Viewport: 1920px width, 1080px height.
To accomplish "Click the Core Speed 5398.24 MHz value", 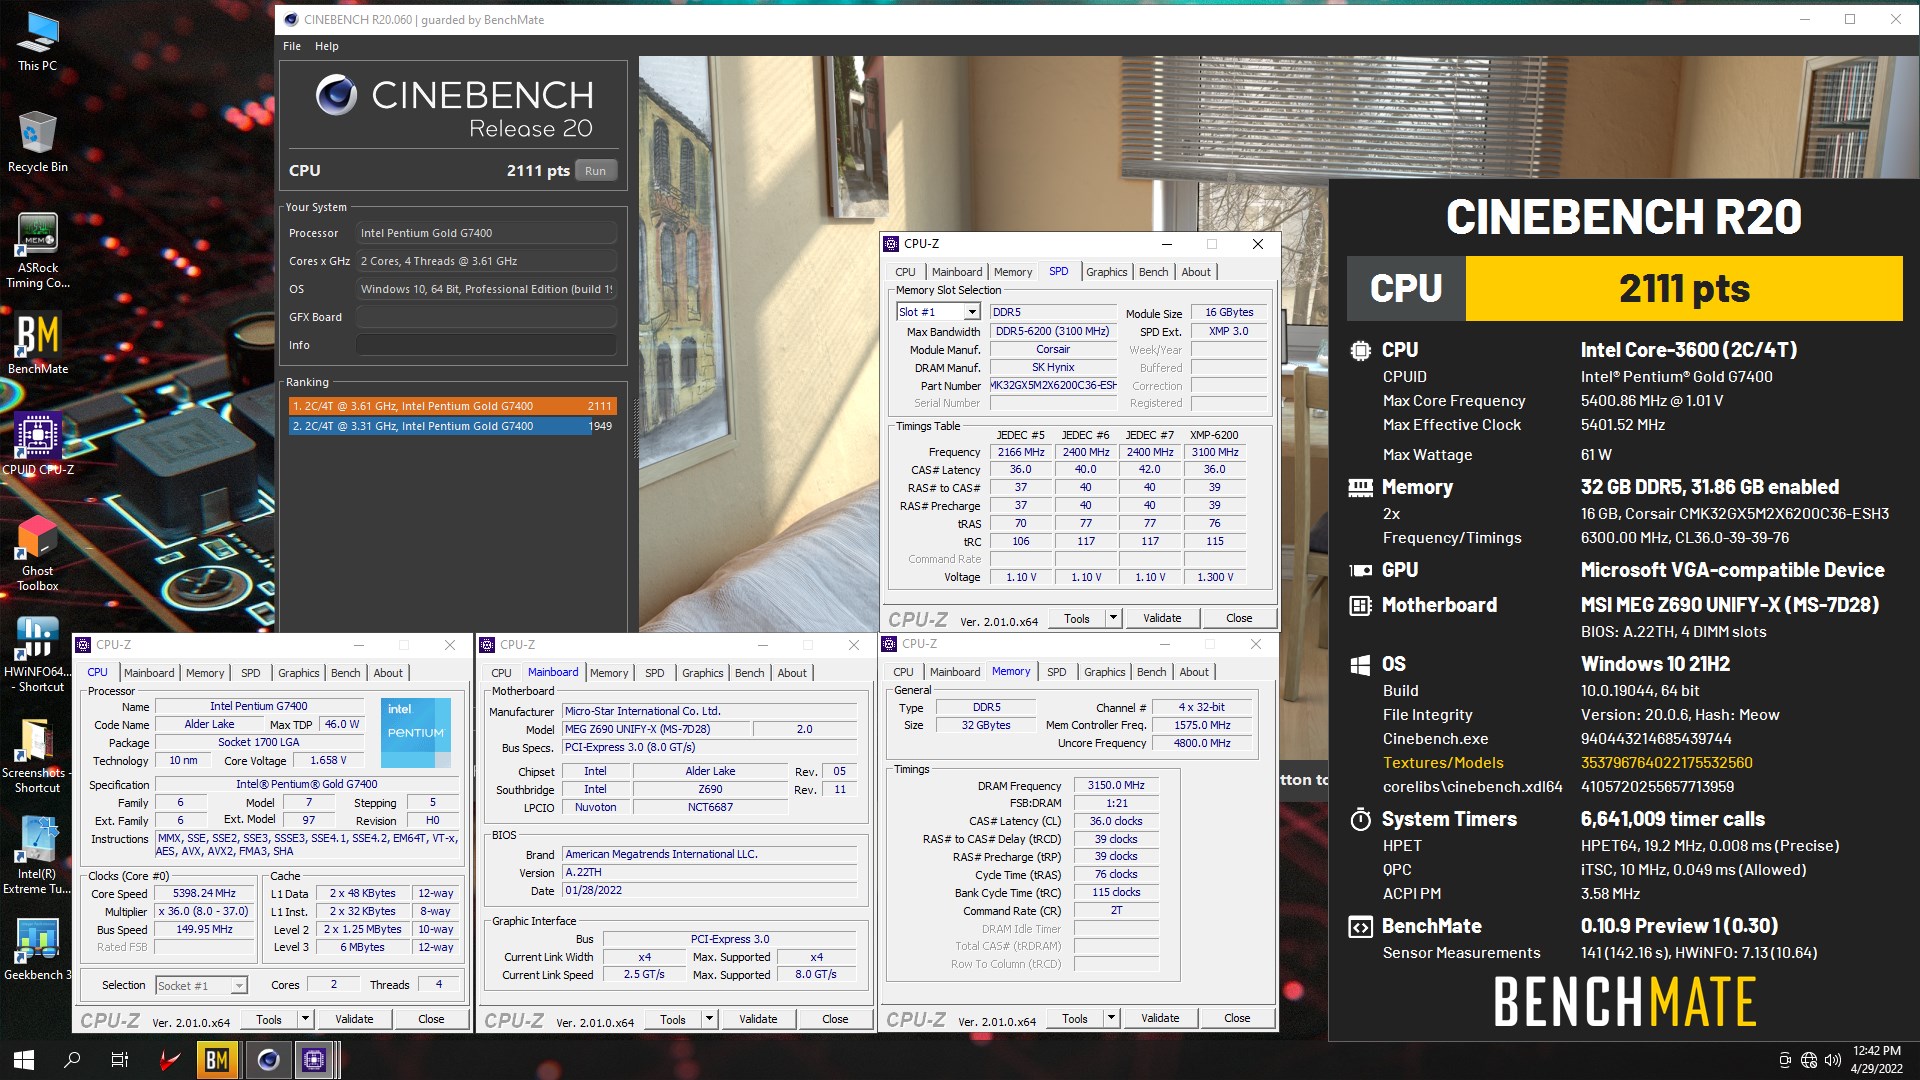I will pyautogui.click(x=204, y=894).
